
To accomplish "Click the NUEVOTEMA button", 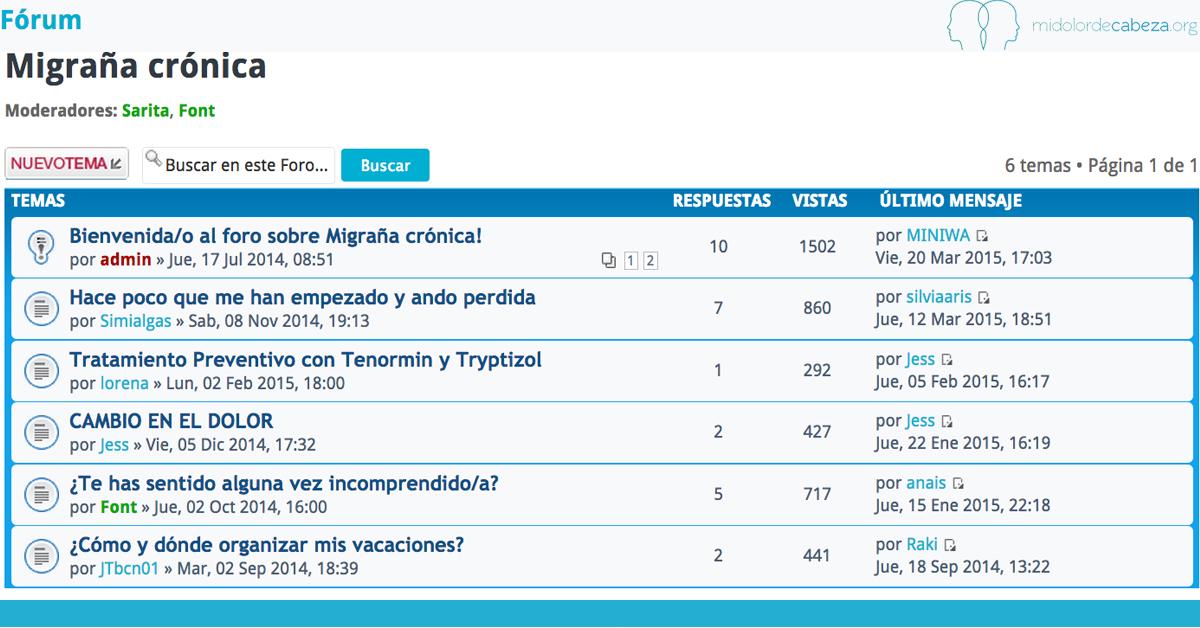I will (67, 164).
